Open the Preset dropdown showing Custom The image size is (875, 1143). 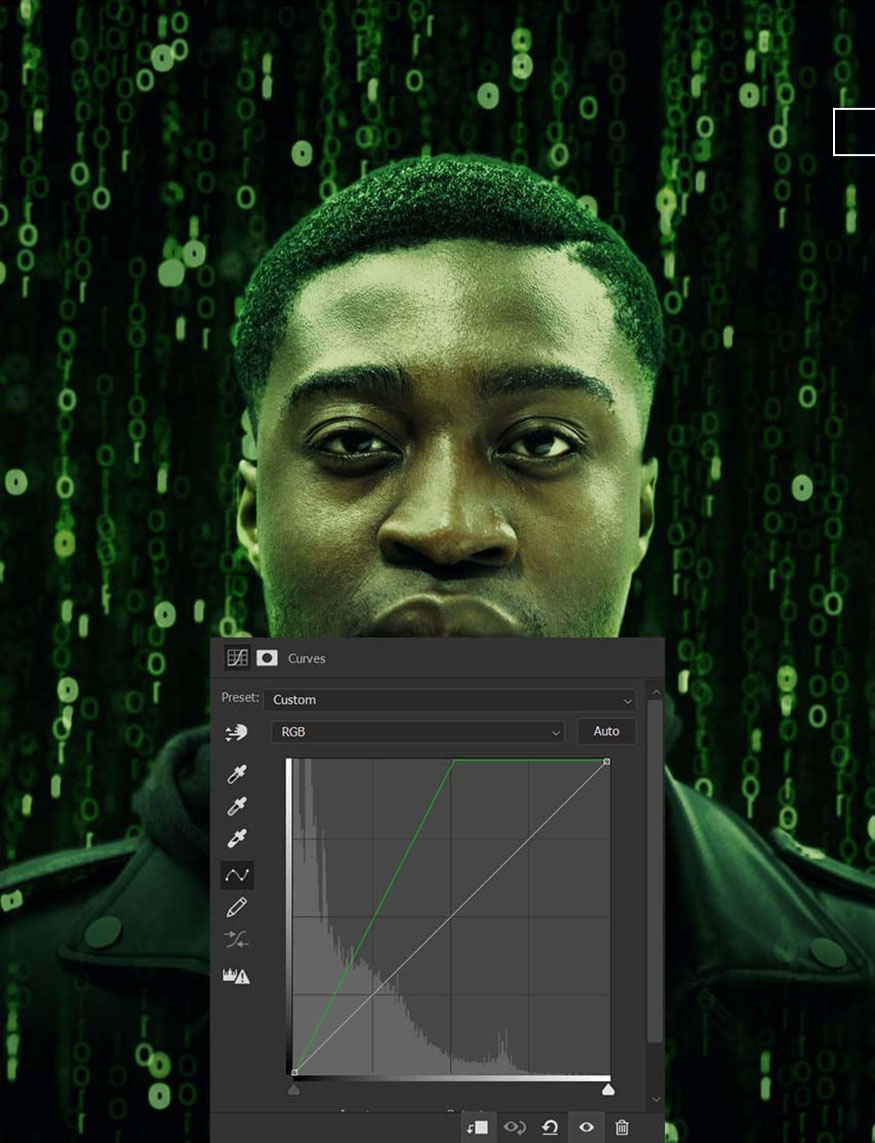450,700
